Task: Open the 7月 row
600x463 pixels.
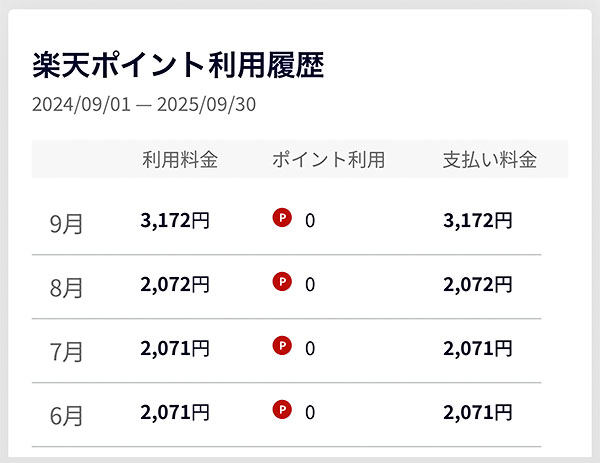Action: tap(67, 351)
